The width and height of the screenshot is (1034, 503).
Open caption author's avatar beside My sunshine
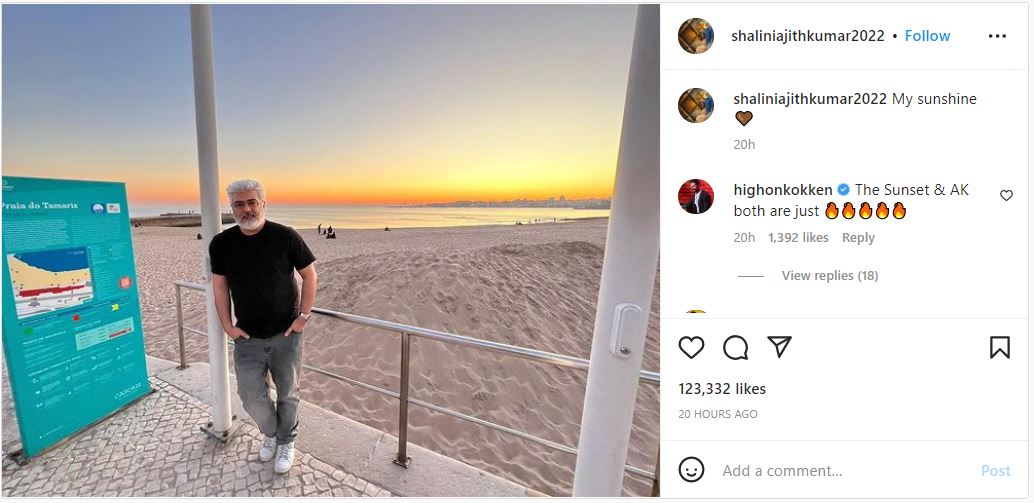pyautogui.click(x=696, y=105)
